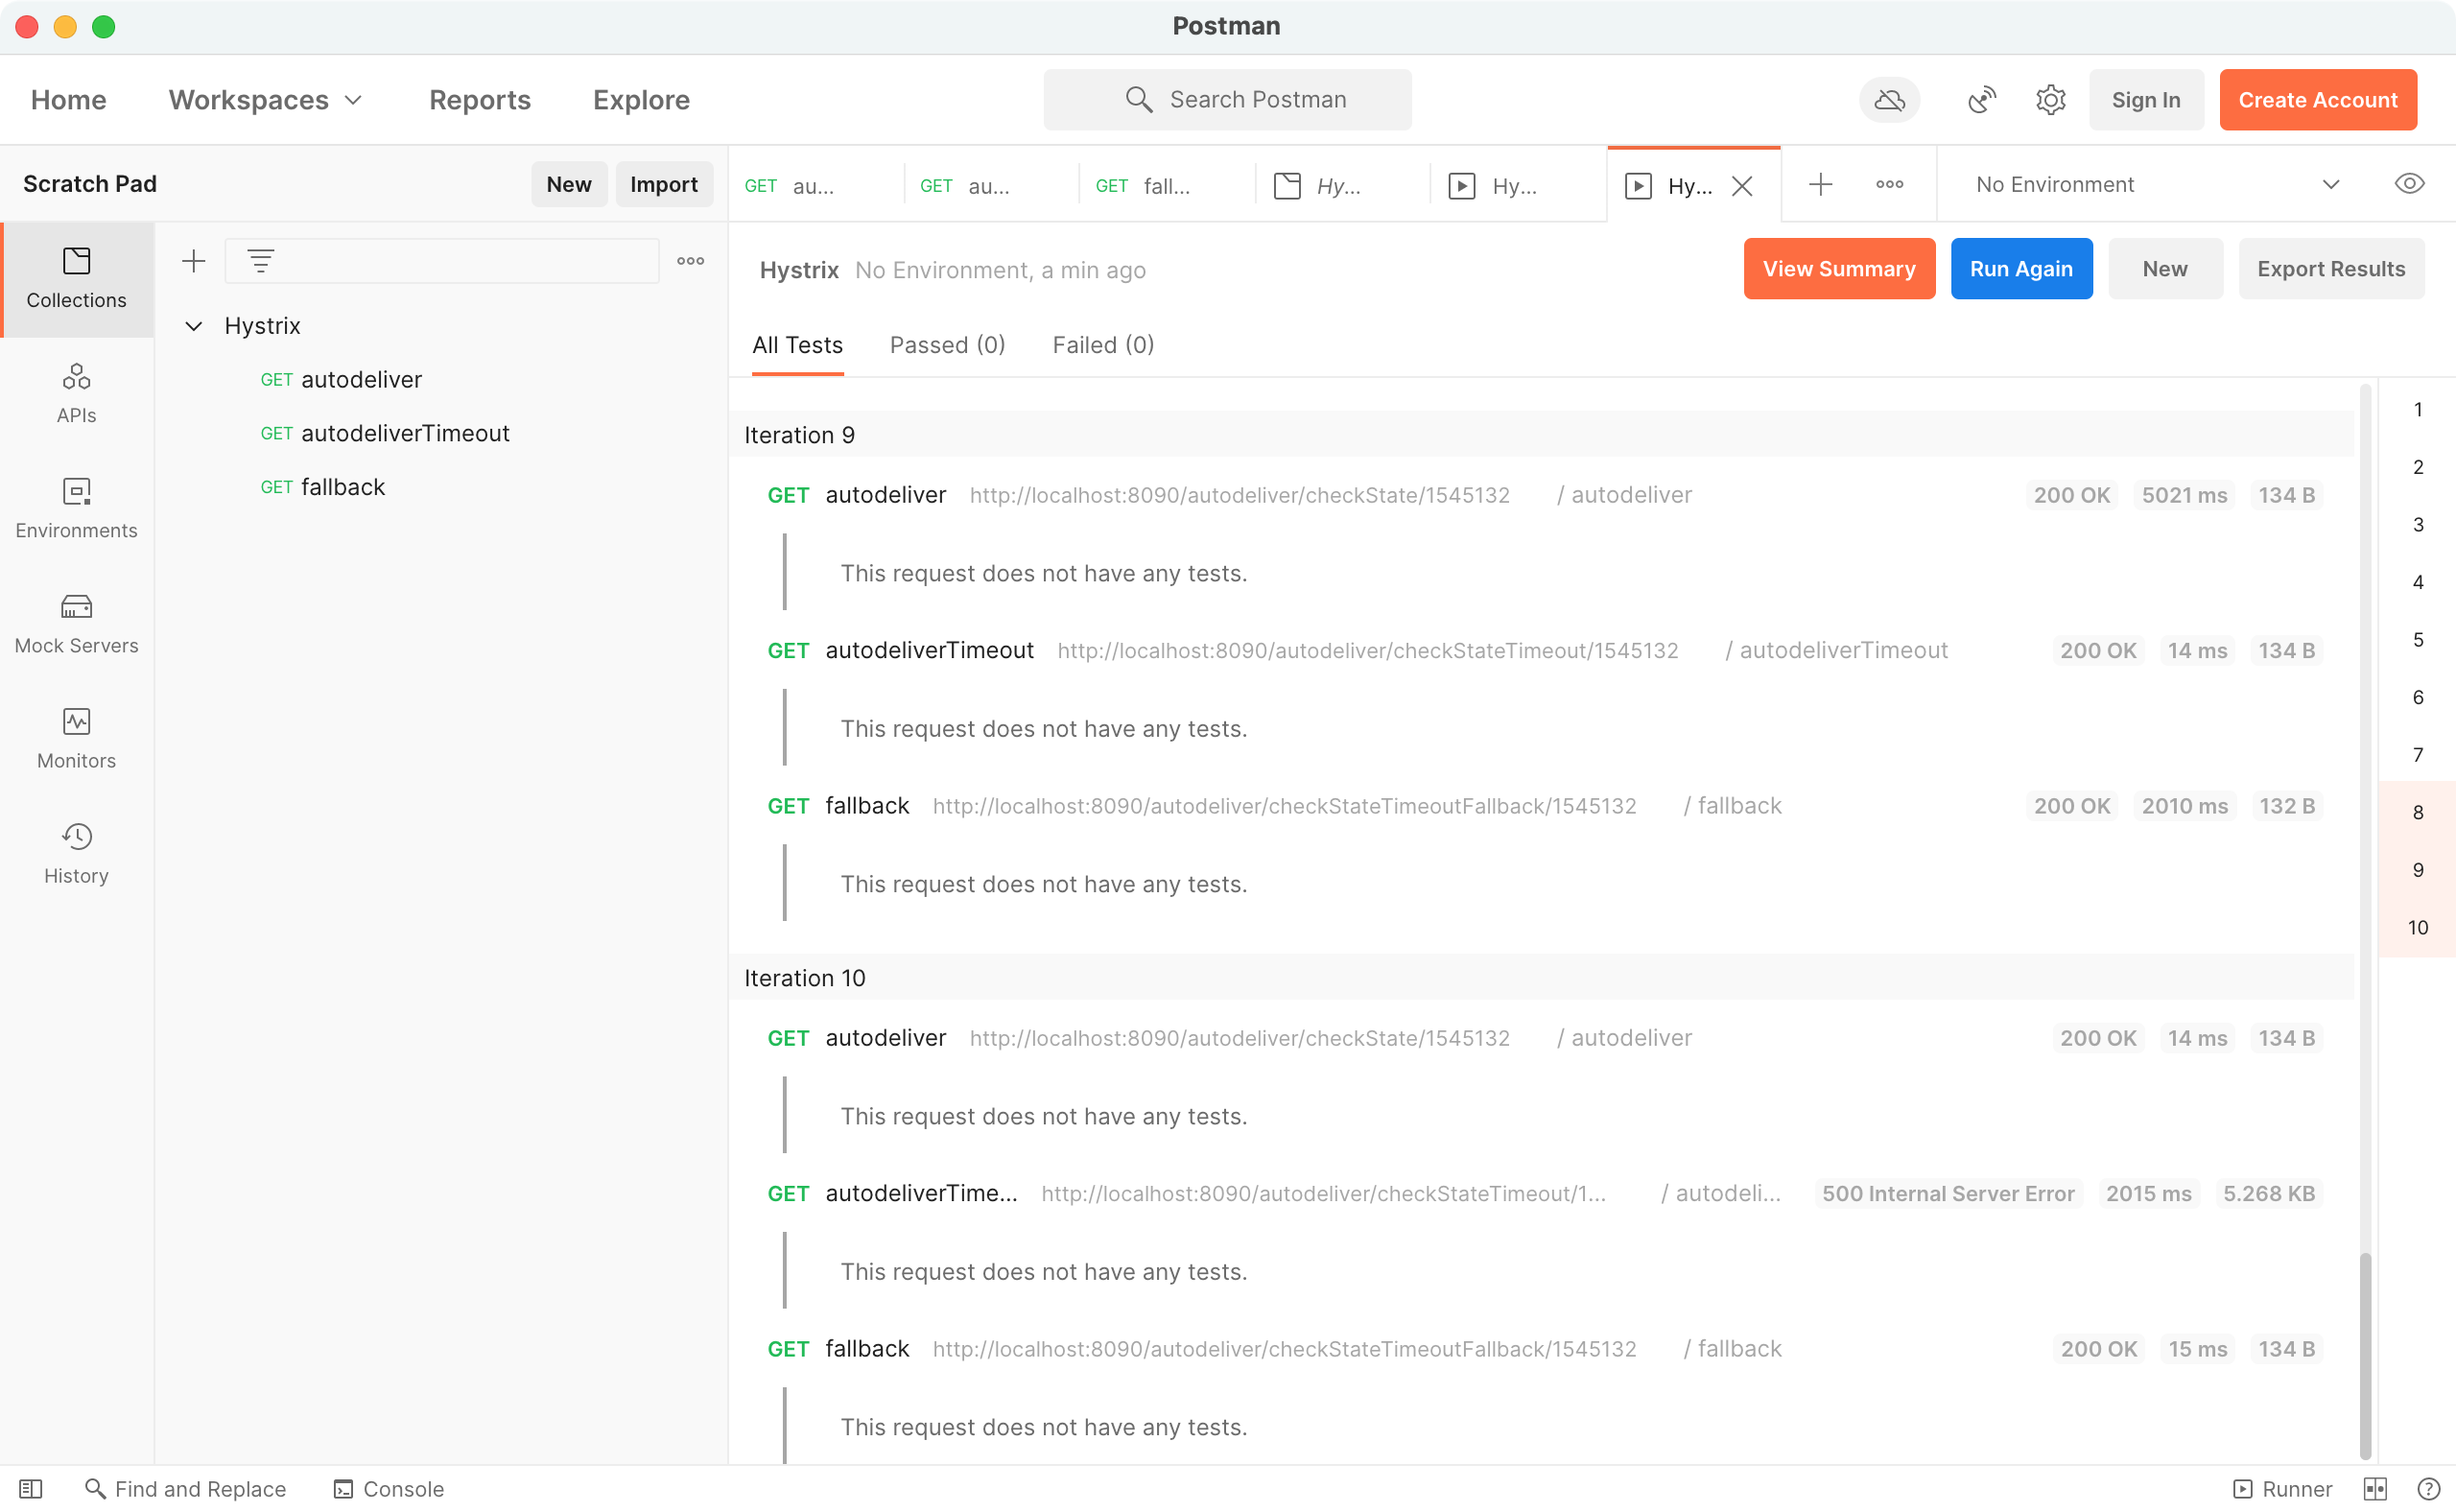Select the autodeliverTimeout request in collection

(404, 433)
